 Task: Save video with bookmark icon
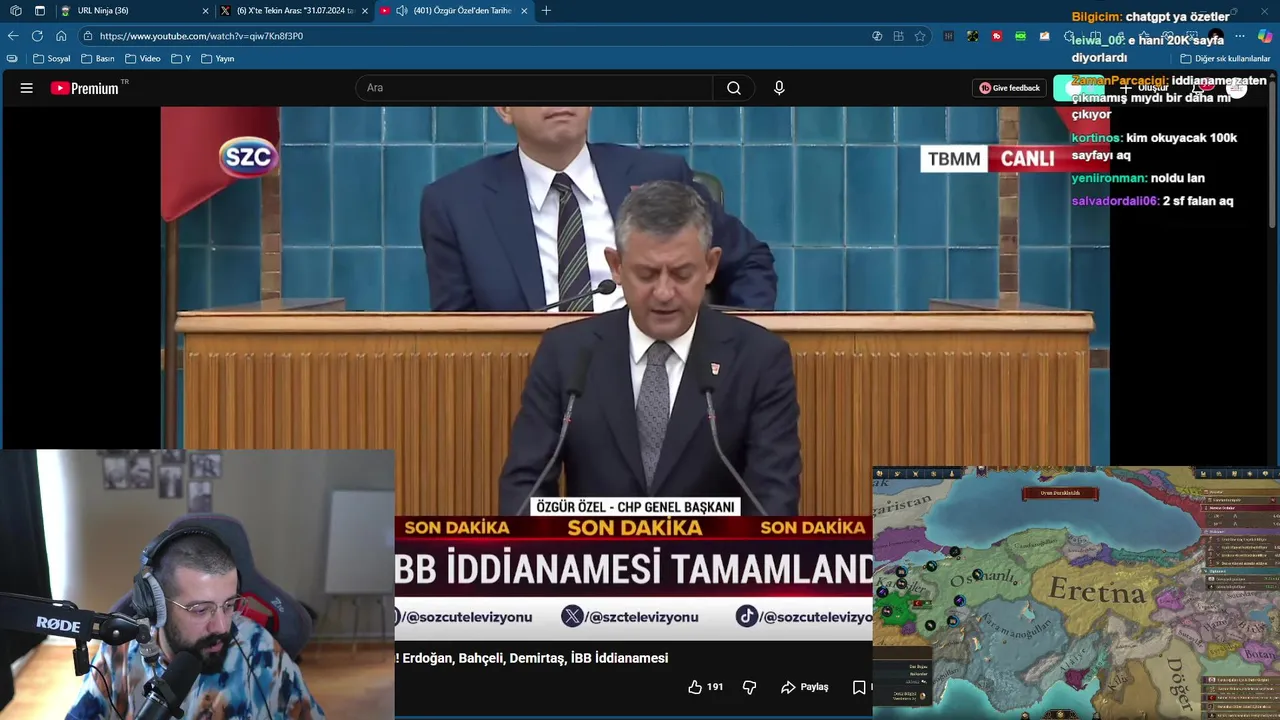859,687
